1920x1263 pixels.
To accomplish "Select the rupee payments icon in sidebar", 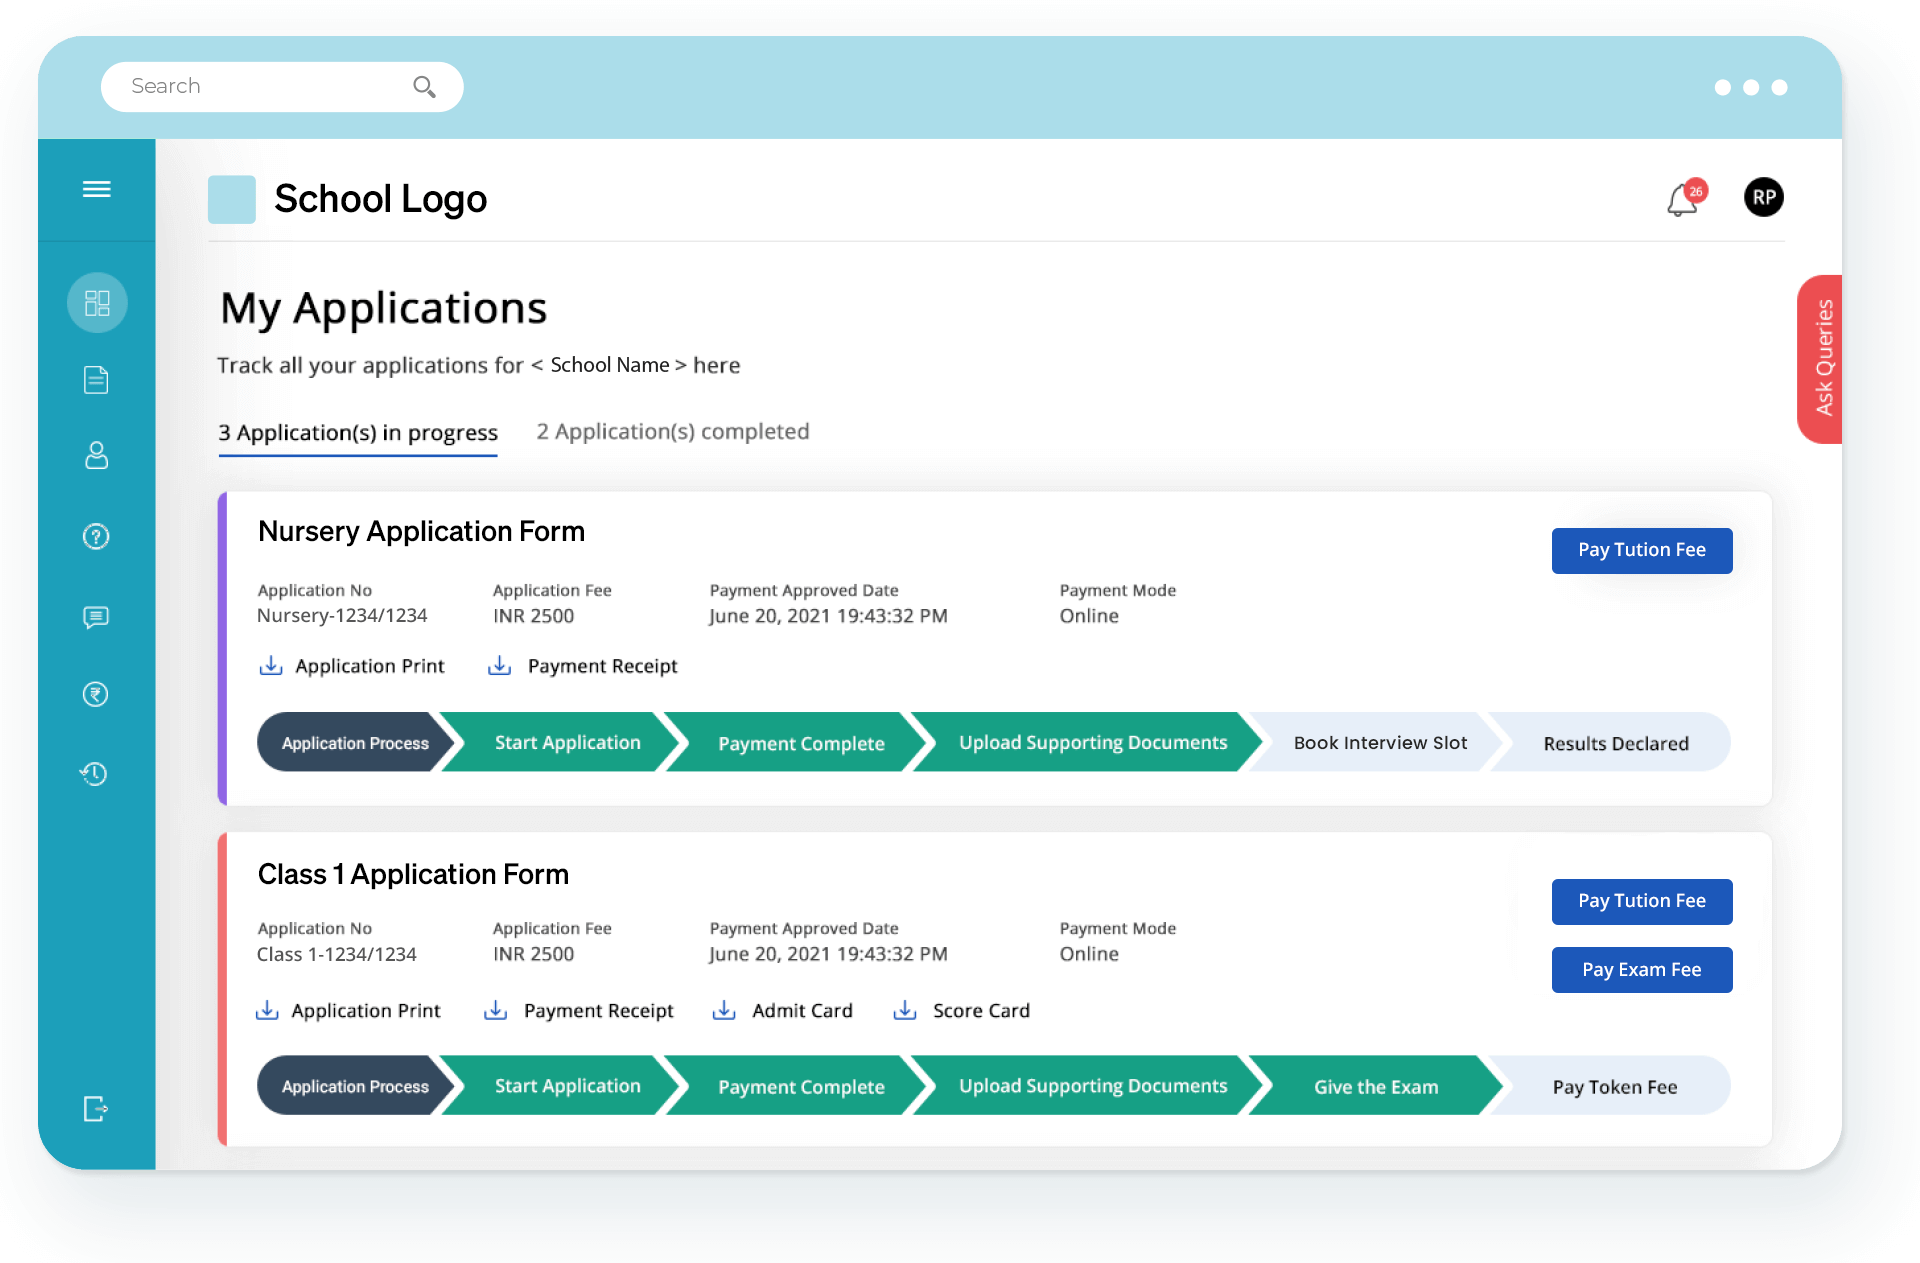I will point(96,694).
